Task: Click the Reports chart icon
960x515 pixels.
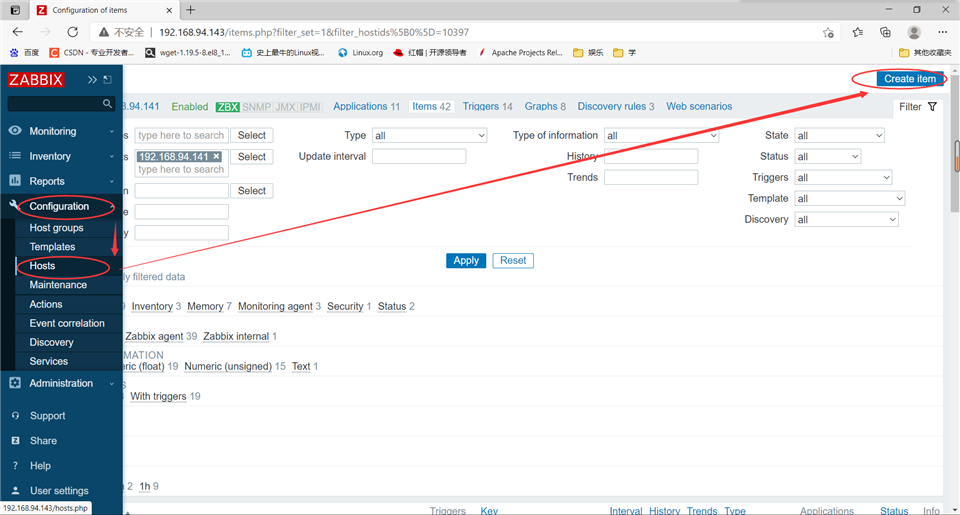Action: [15, 181]
